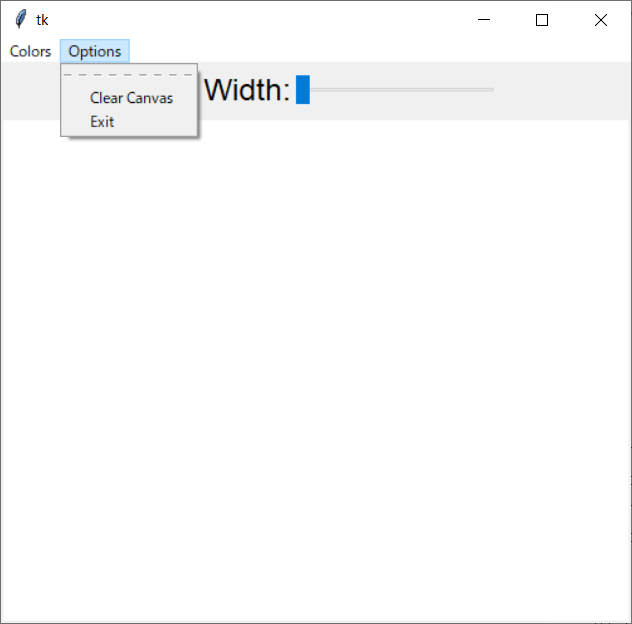Click the dashed tear-off line in menu
632x624 pixels.
129,75
